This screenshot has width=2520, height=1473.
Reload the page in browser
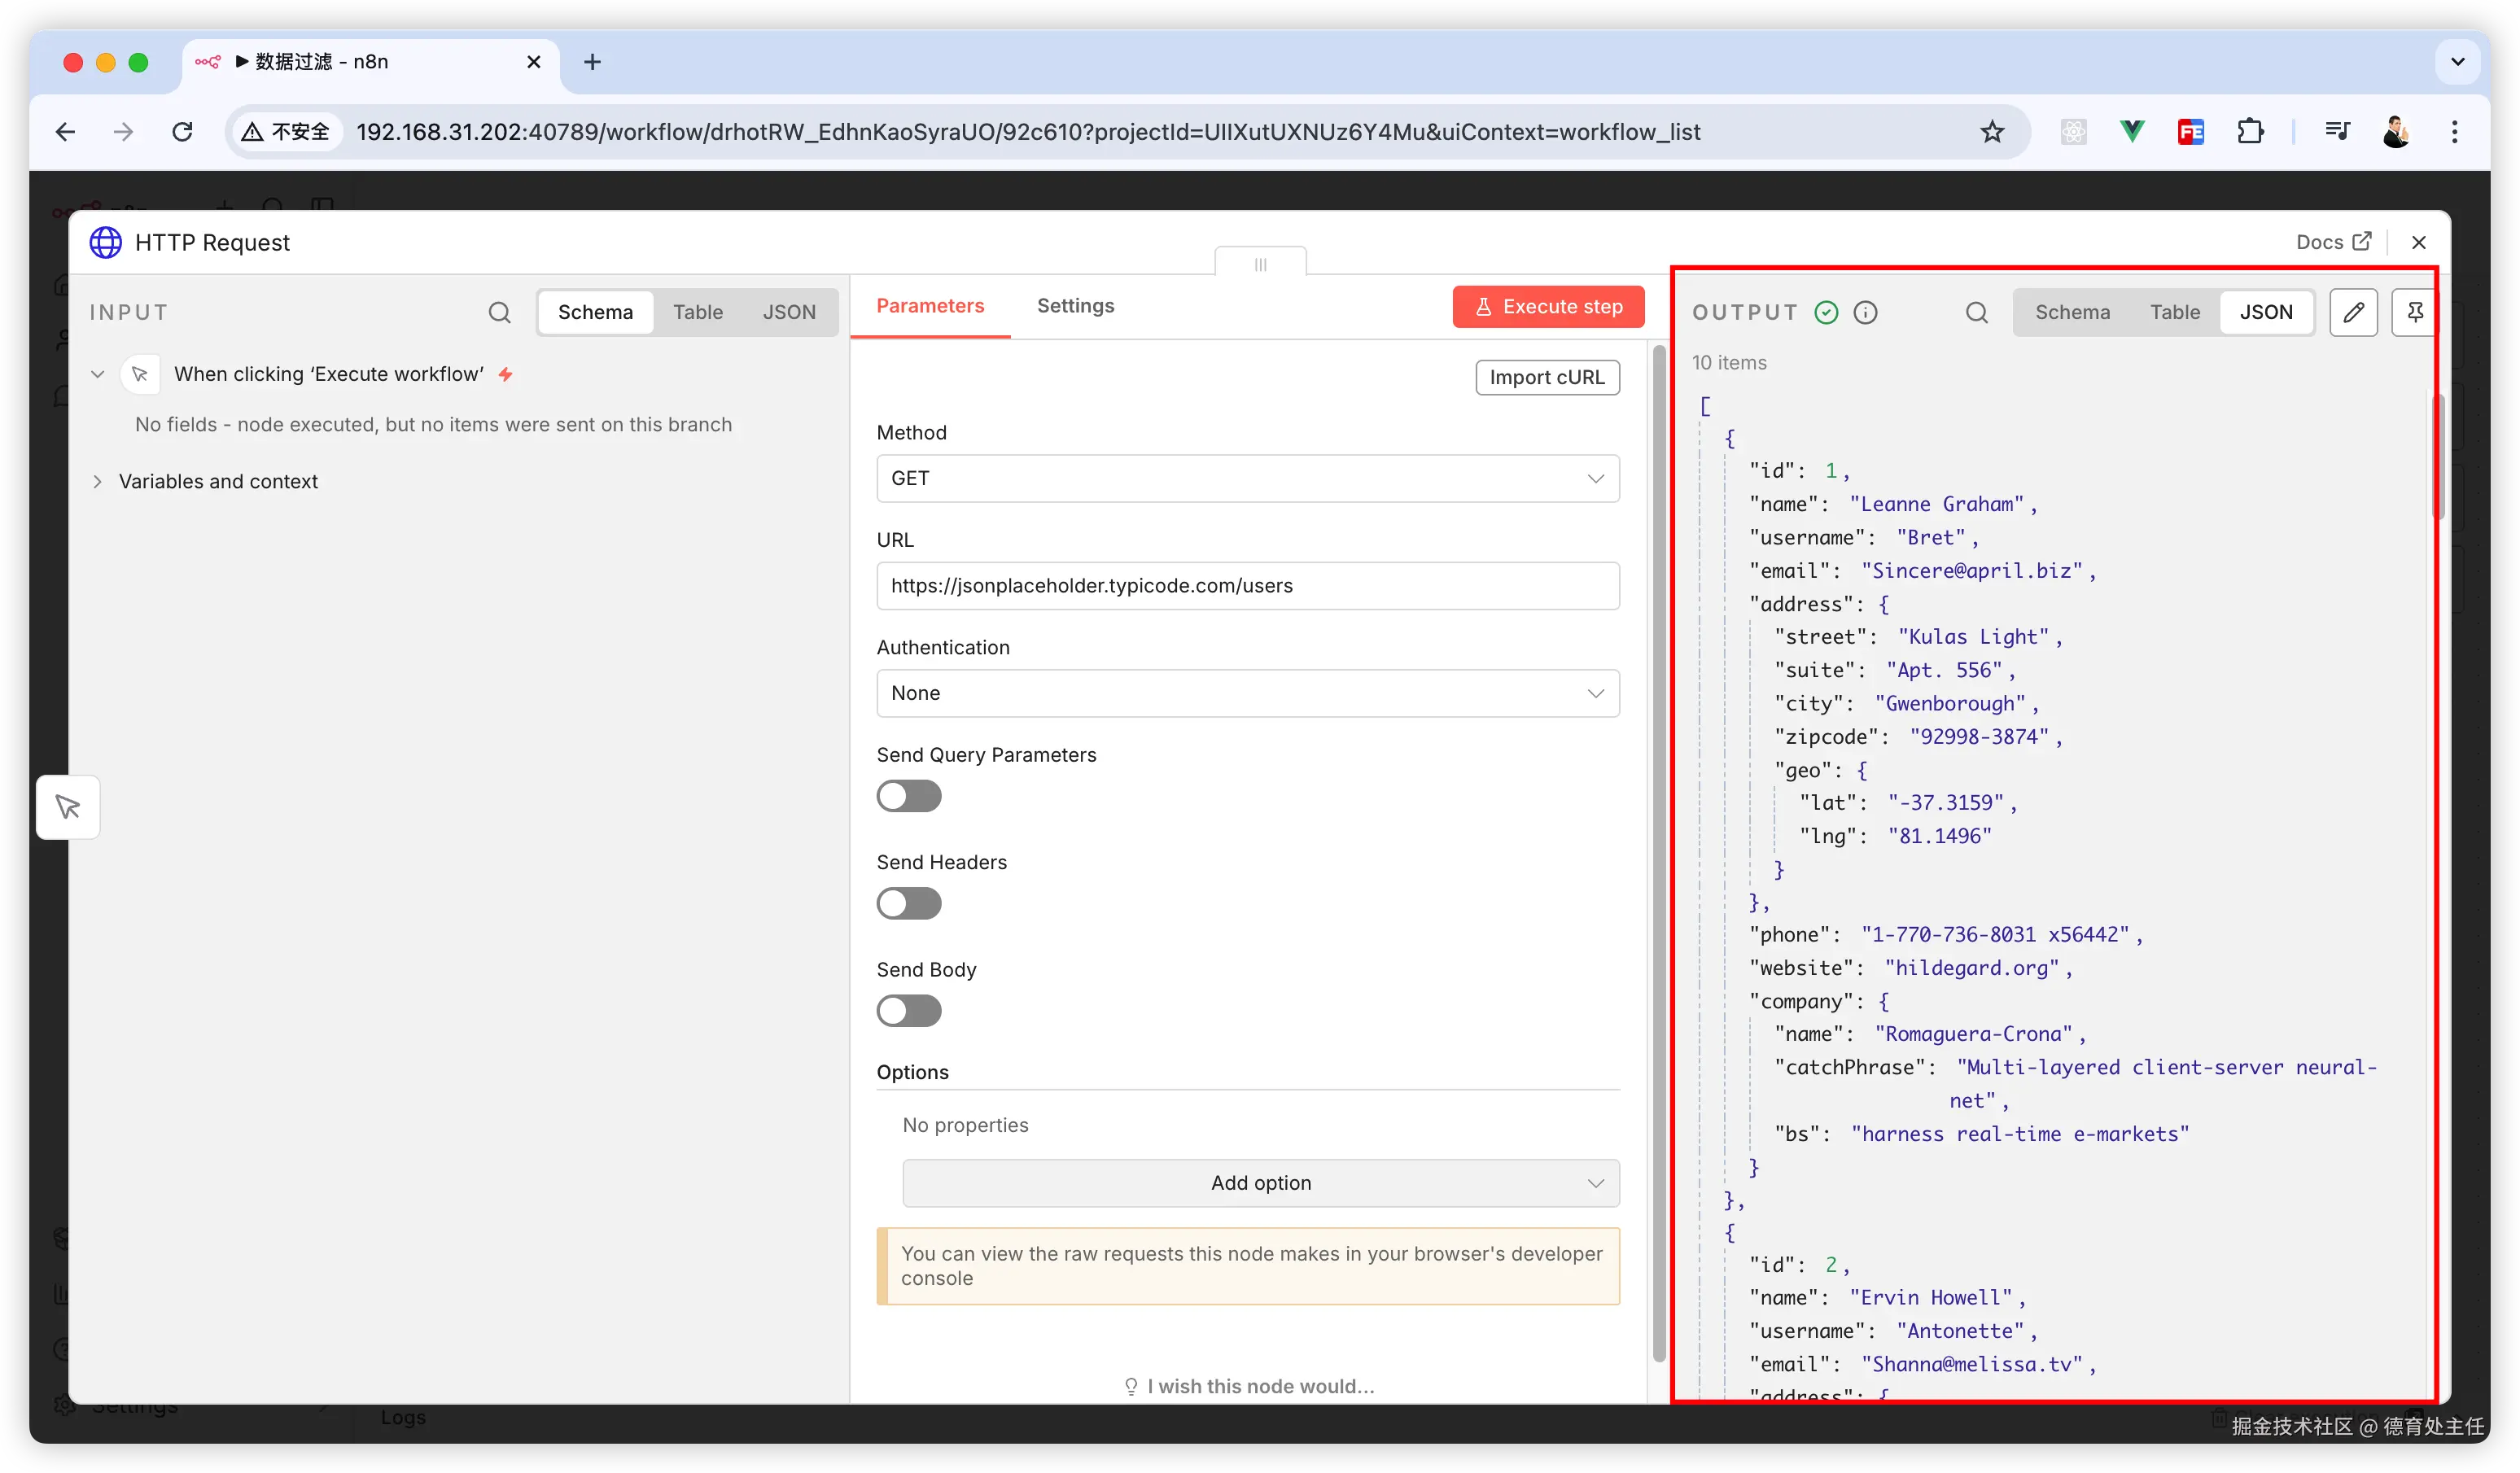182,132
